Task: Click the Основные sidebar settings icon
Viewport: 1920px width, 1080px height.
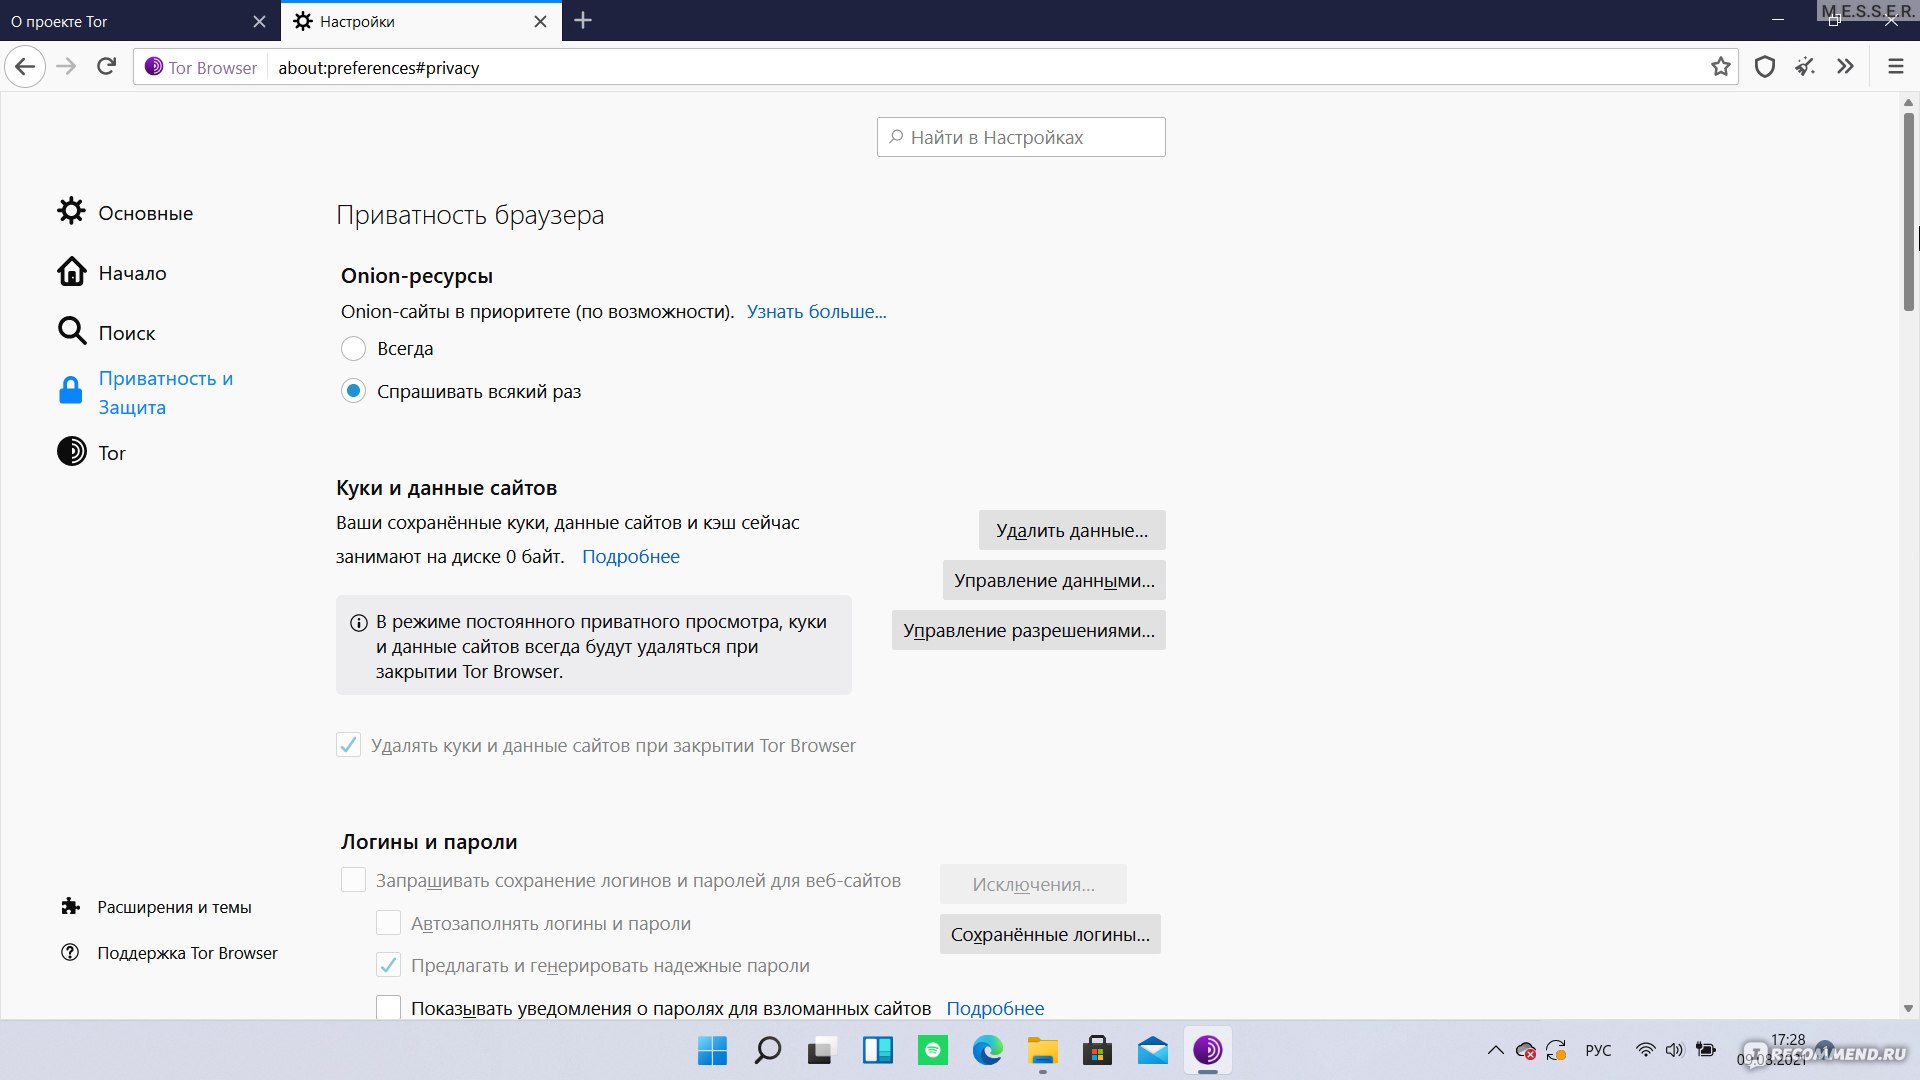Action: point(71,211)
